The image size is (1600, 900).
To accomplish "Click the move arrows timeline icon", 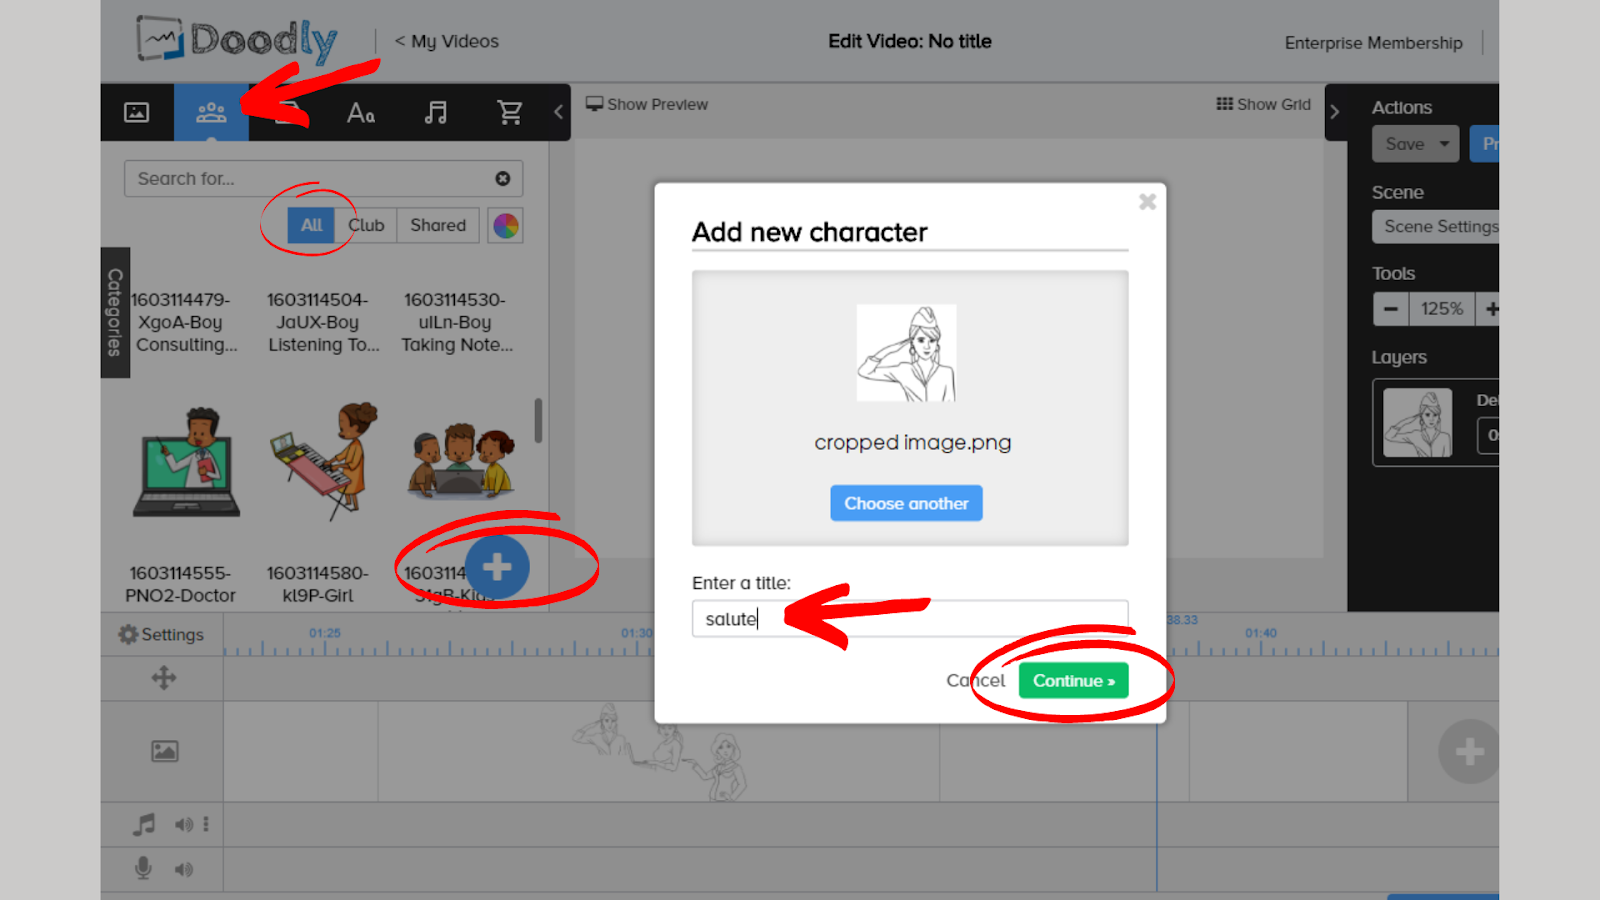I will tap(164, 678).
